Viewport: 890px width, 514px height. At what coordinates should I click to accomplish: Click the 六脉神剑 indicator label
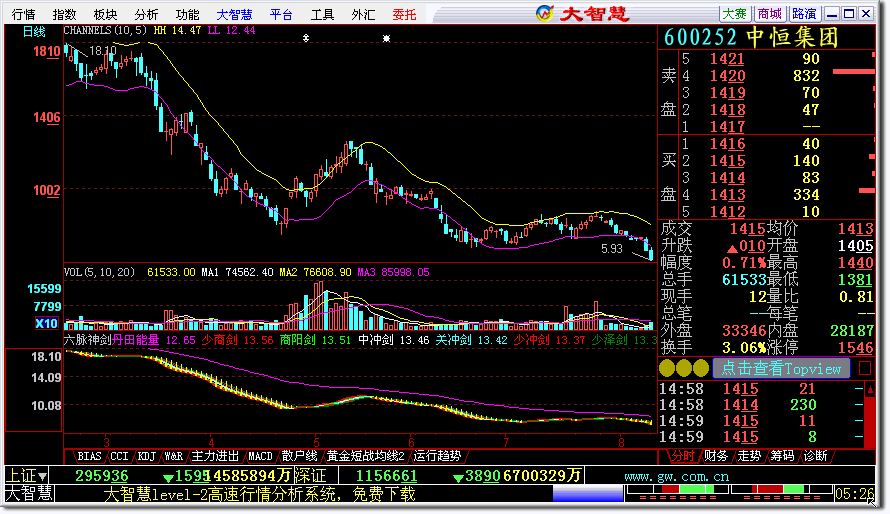pos(87,340)
